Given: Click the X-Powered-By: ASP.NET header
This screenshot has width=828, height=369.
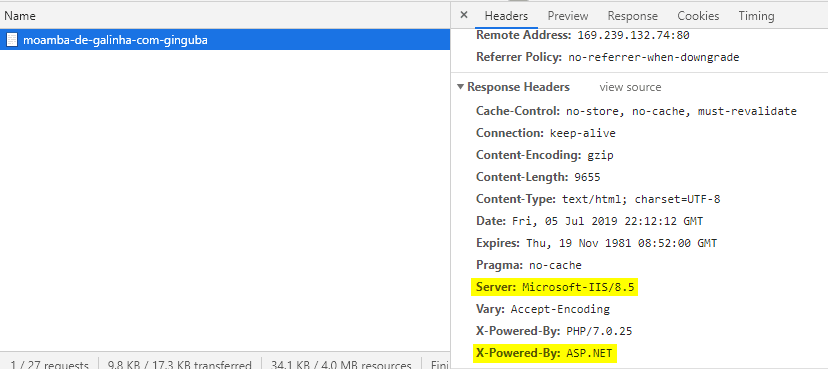Looking at the screenshot, I should pos(544,353).
